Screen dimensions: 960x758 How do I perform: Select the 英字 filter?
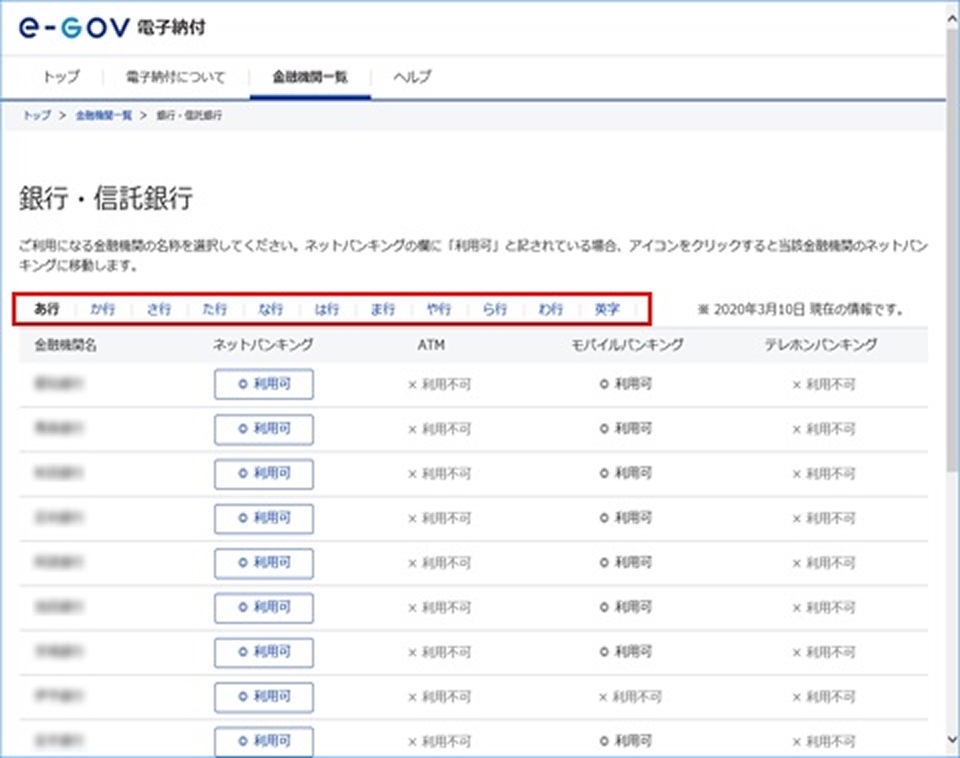608,309
